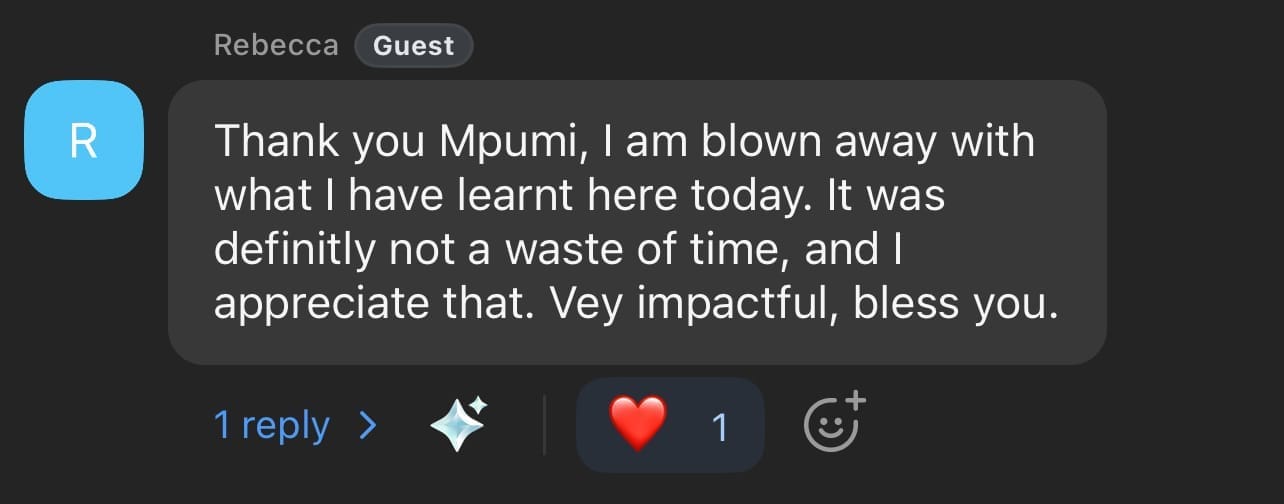
Task: Expand replies using the chevron arrow
Action: pos(368,426)
